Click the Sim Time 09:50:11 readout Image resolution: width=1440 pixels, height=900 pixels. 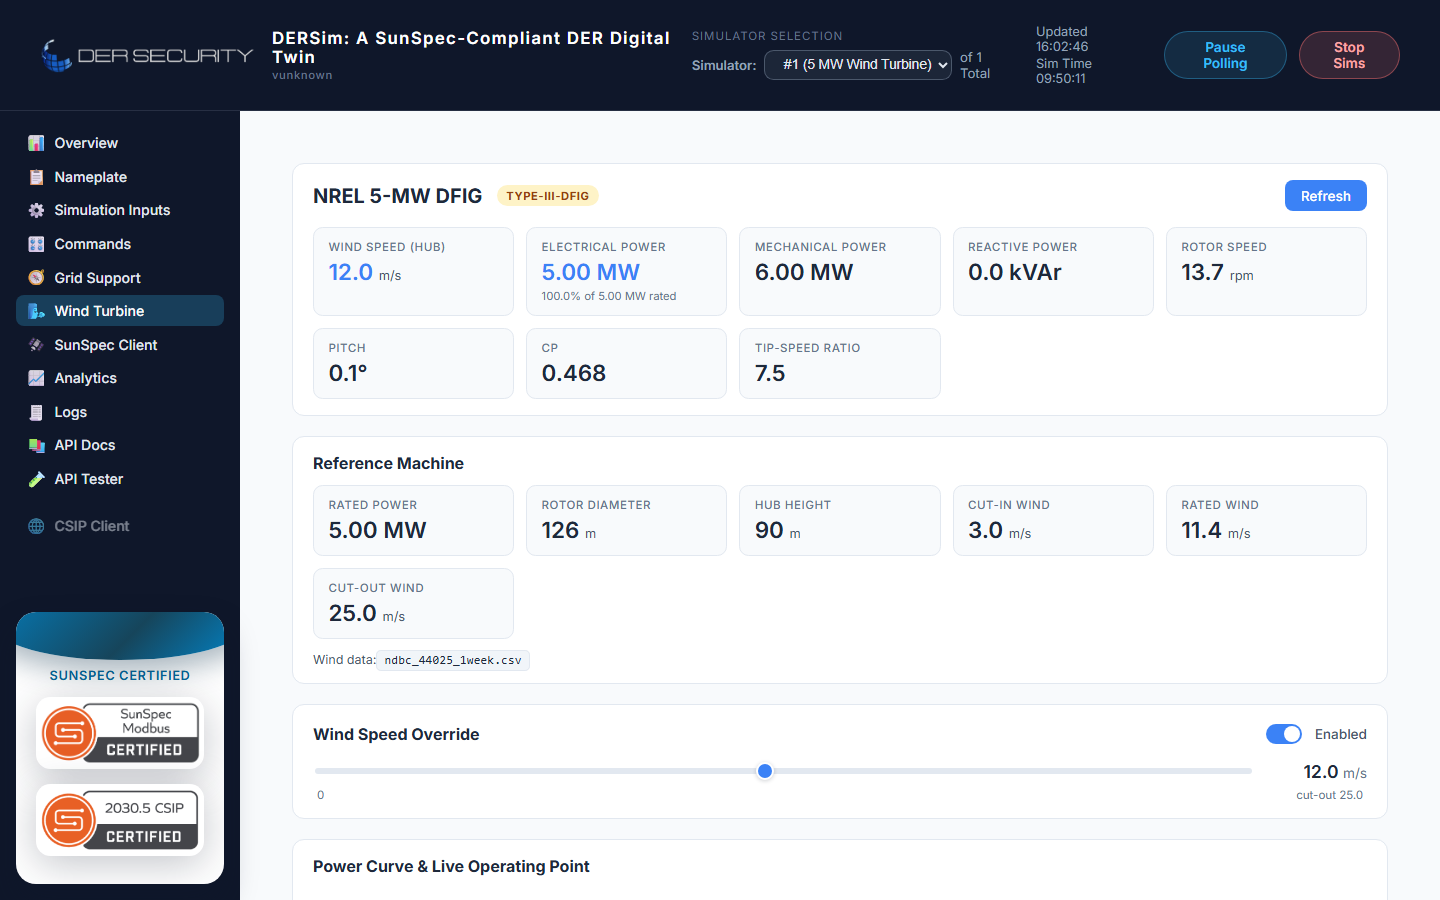click(x=1064, y=71)
